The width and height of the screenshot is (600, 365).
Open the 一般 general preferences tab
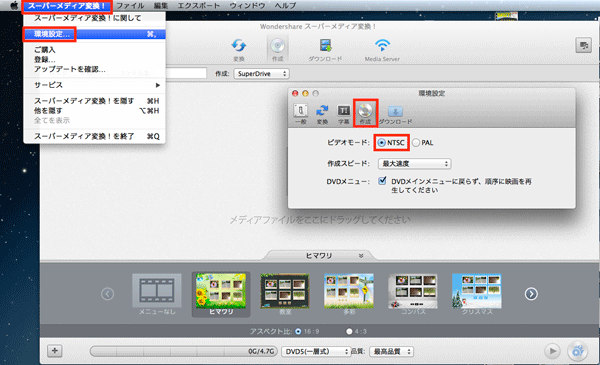pos(300,114)
